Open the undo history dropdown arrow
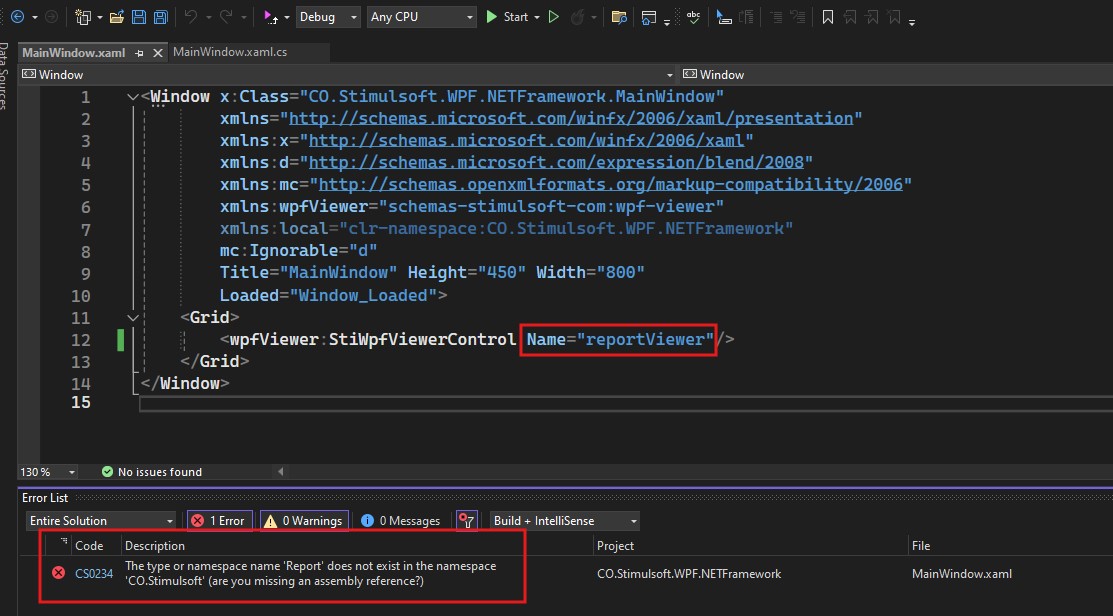The width and height of the screenshot is (1113, 616). (x=208, y=17)
